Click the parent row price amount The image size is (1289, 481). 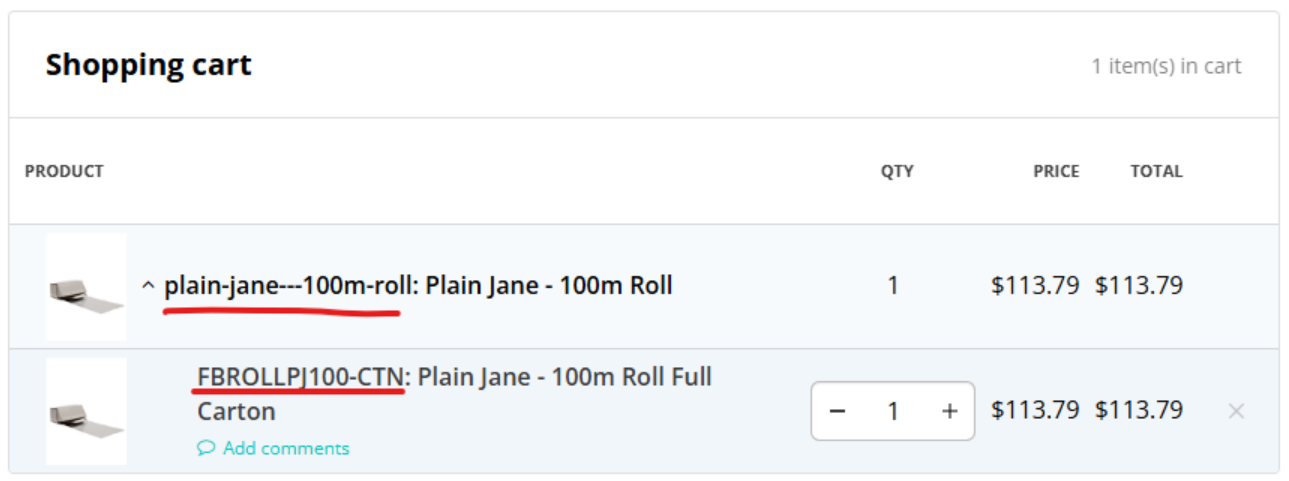pos(1035,286)
